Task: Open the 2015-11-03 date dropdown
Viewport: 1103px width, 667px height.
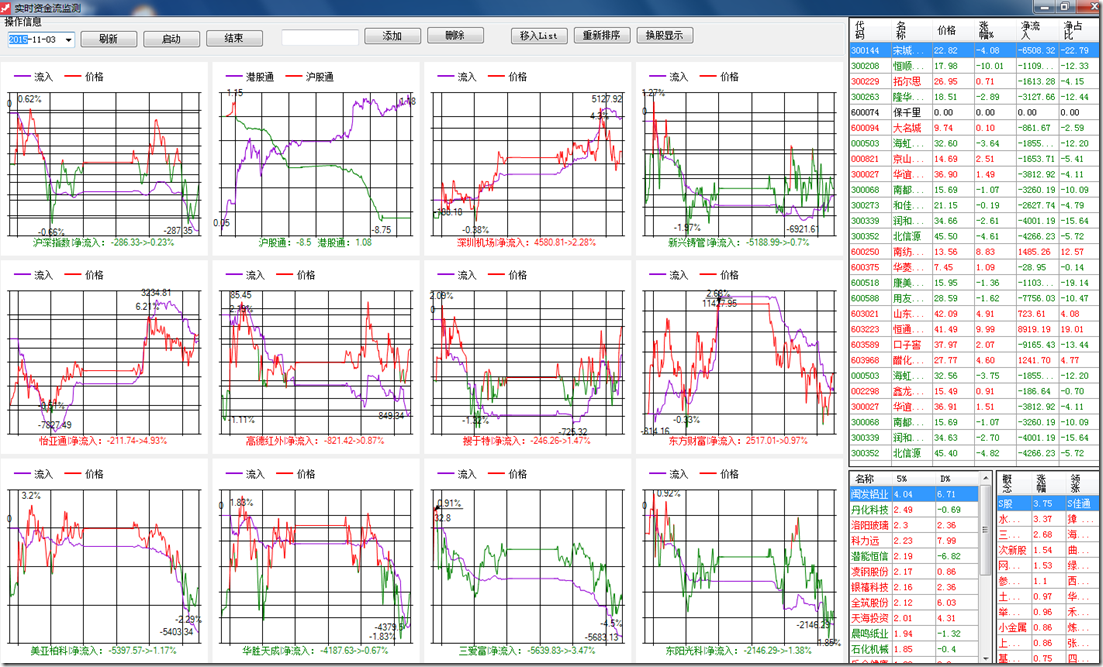Action: (68, 40)
